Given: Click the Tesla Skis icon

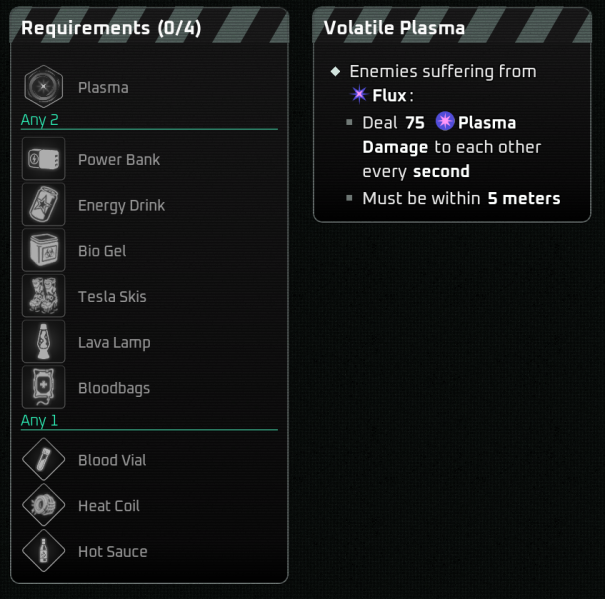Looking at the screenshot, I should point(43,296).
